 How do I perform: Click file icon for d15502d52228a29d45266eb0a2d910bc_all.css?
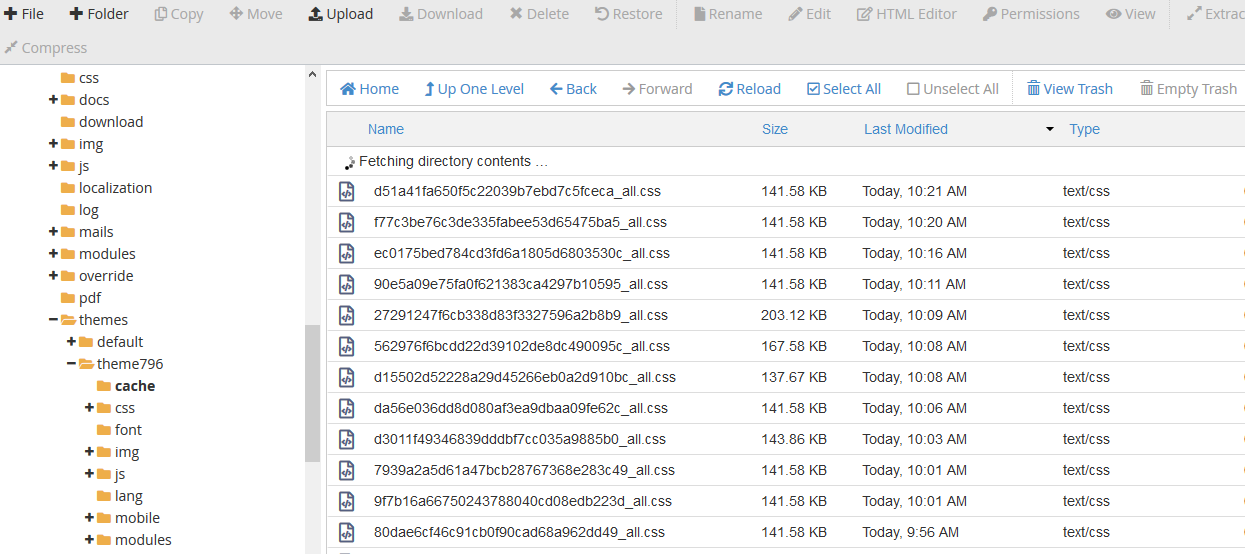click(x=346, y=377)
